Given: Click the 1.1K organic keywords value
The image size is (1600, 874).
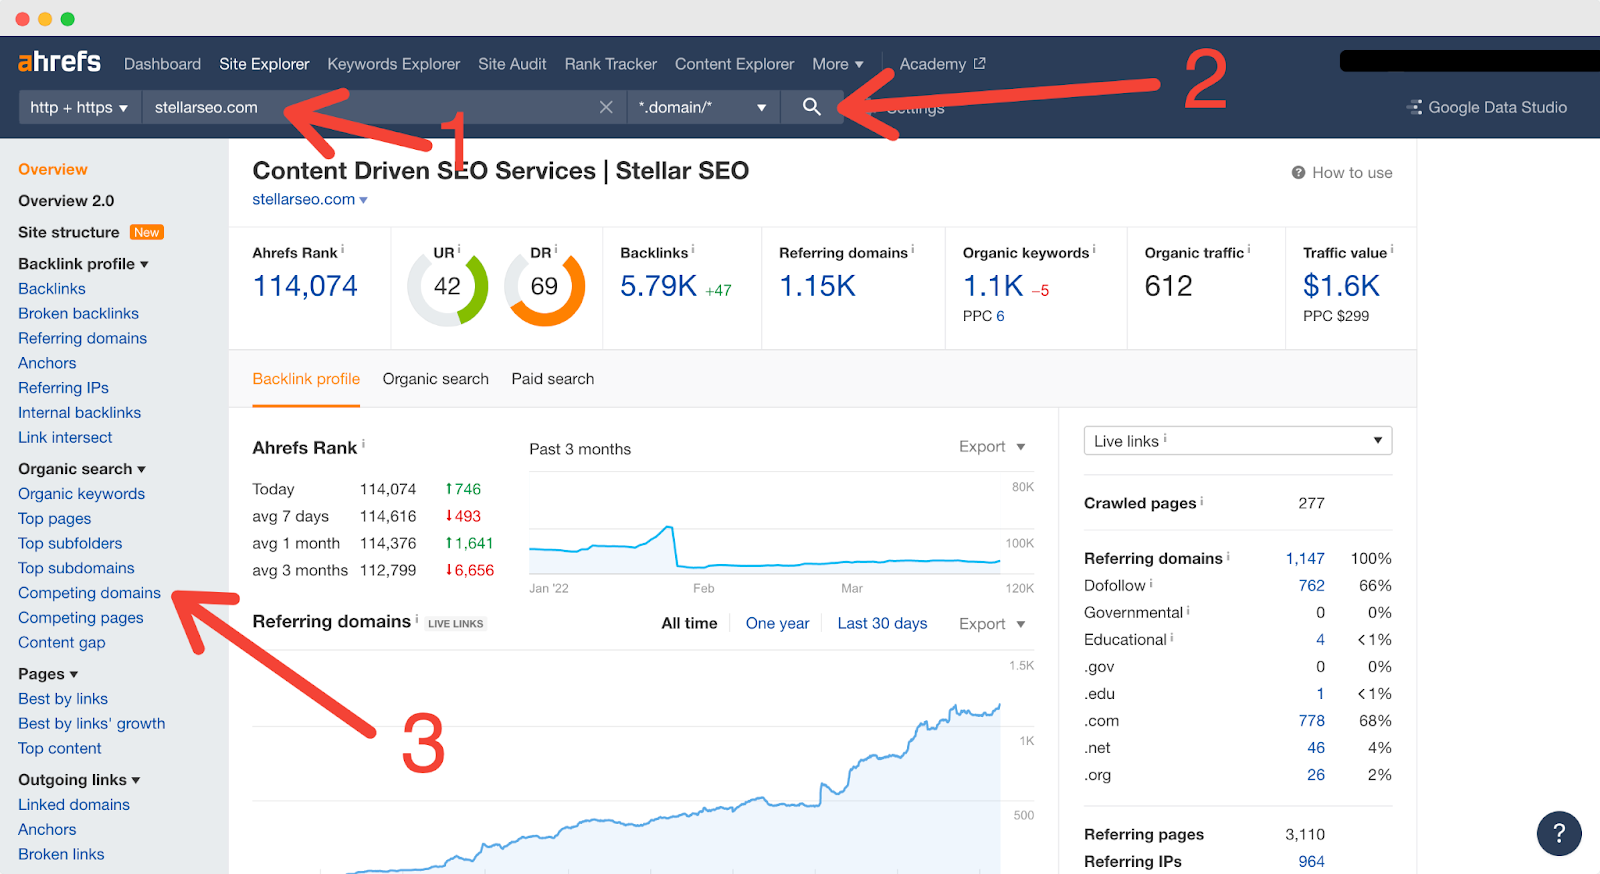Looking at the screenshot, I should 993,286.
